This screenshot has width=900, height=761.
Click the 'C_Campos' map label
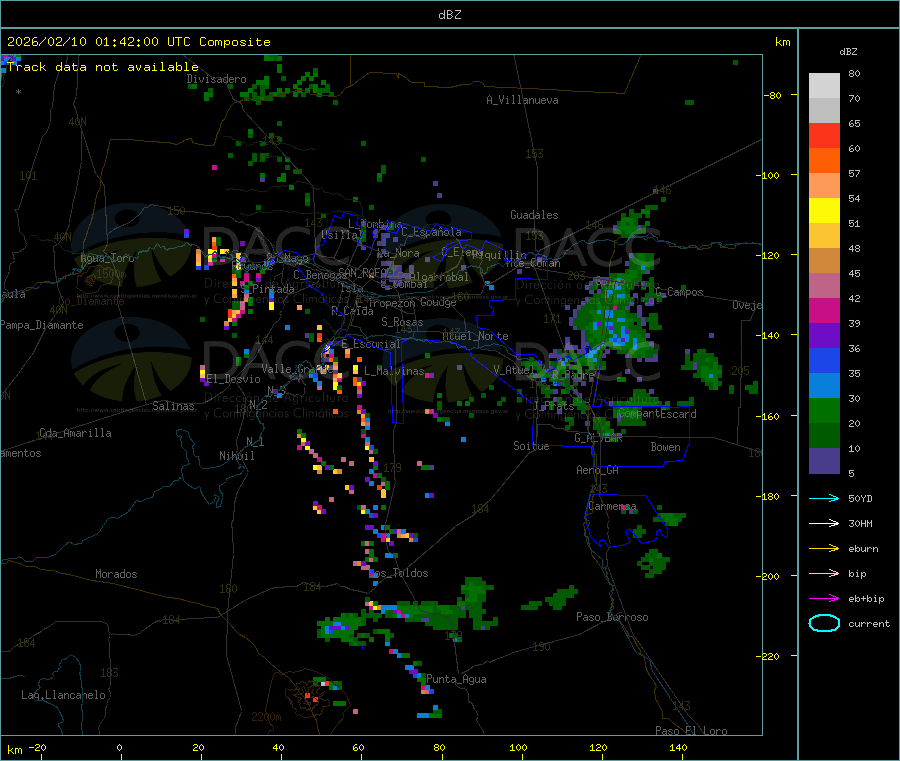pos(679,292)
